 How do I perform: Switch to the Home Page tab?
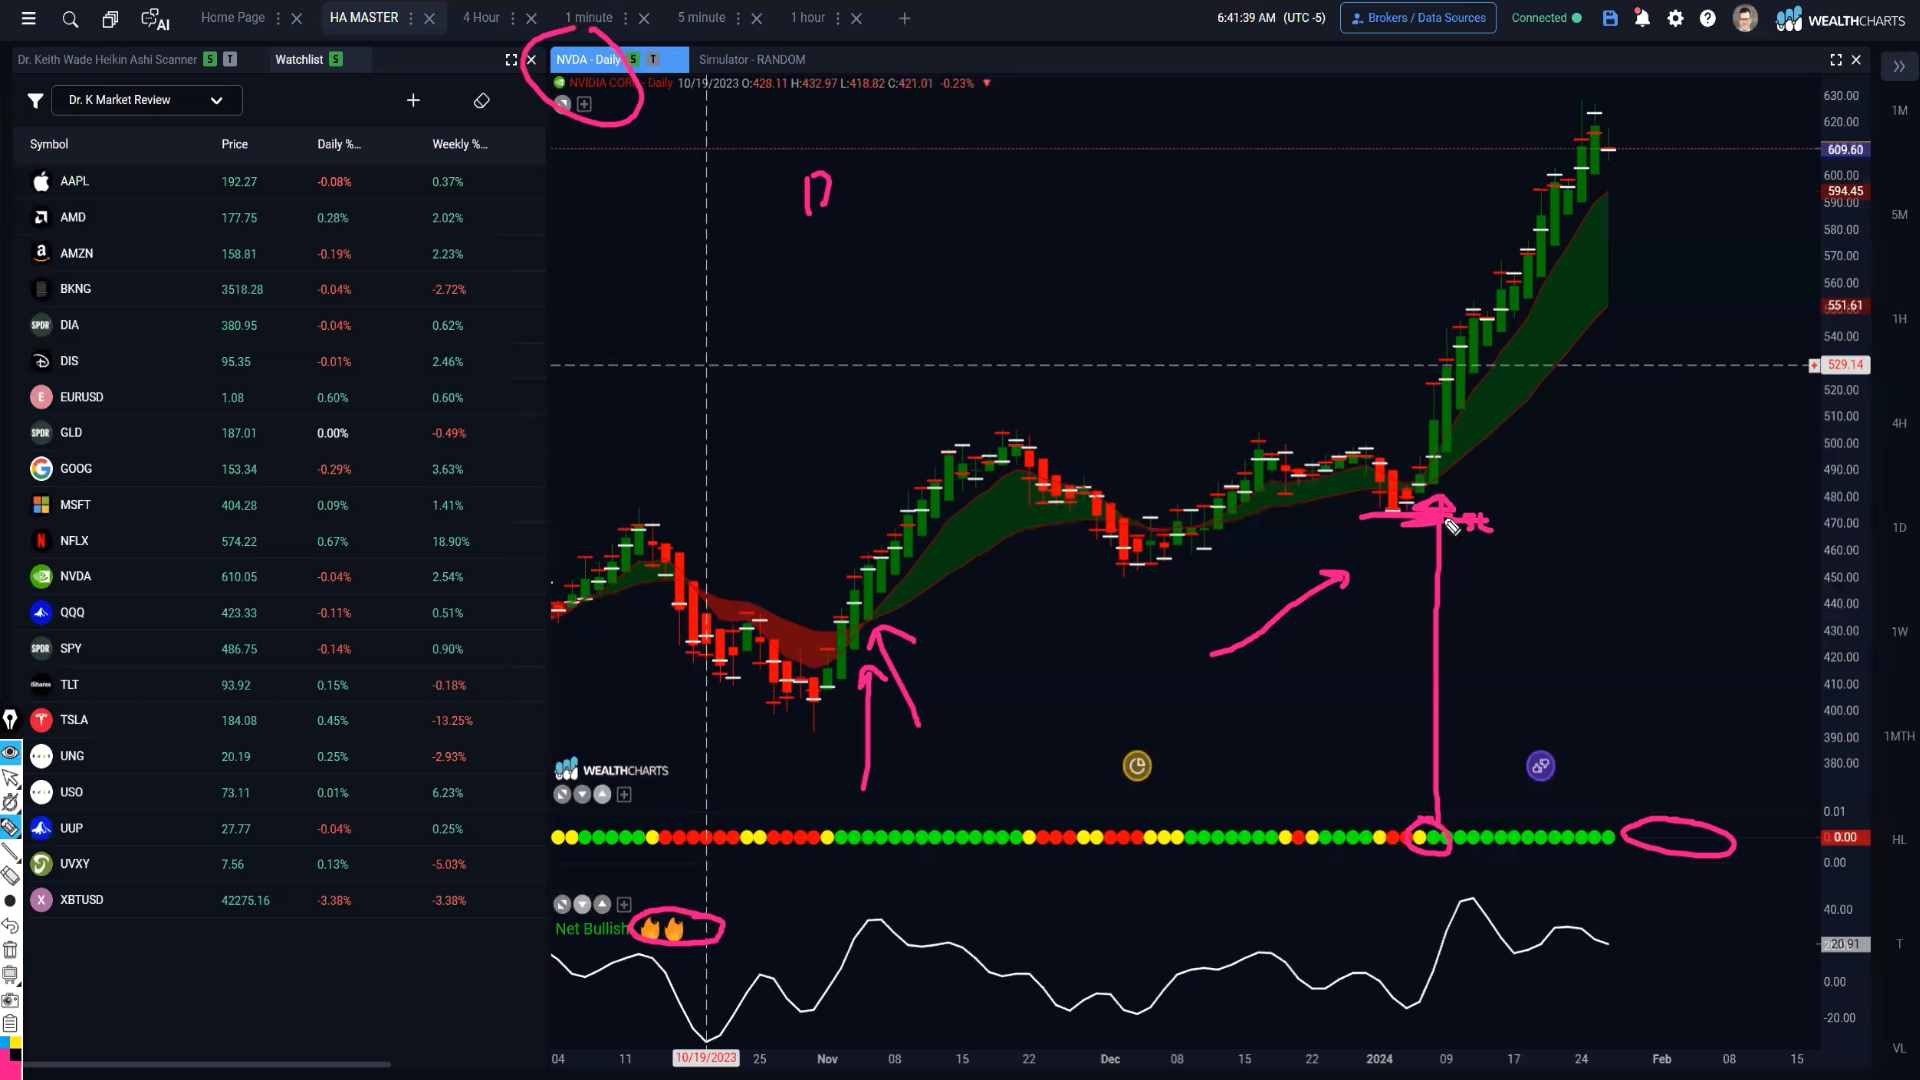point(233,18)
